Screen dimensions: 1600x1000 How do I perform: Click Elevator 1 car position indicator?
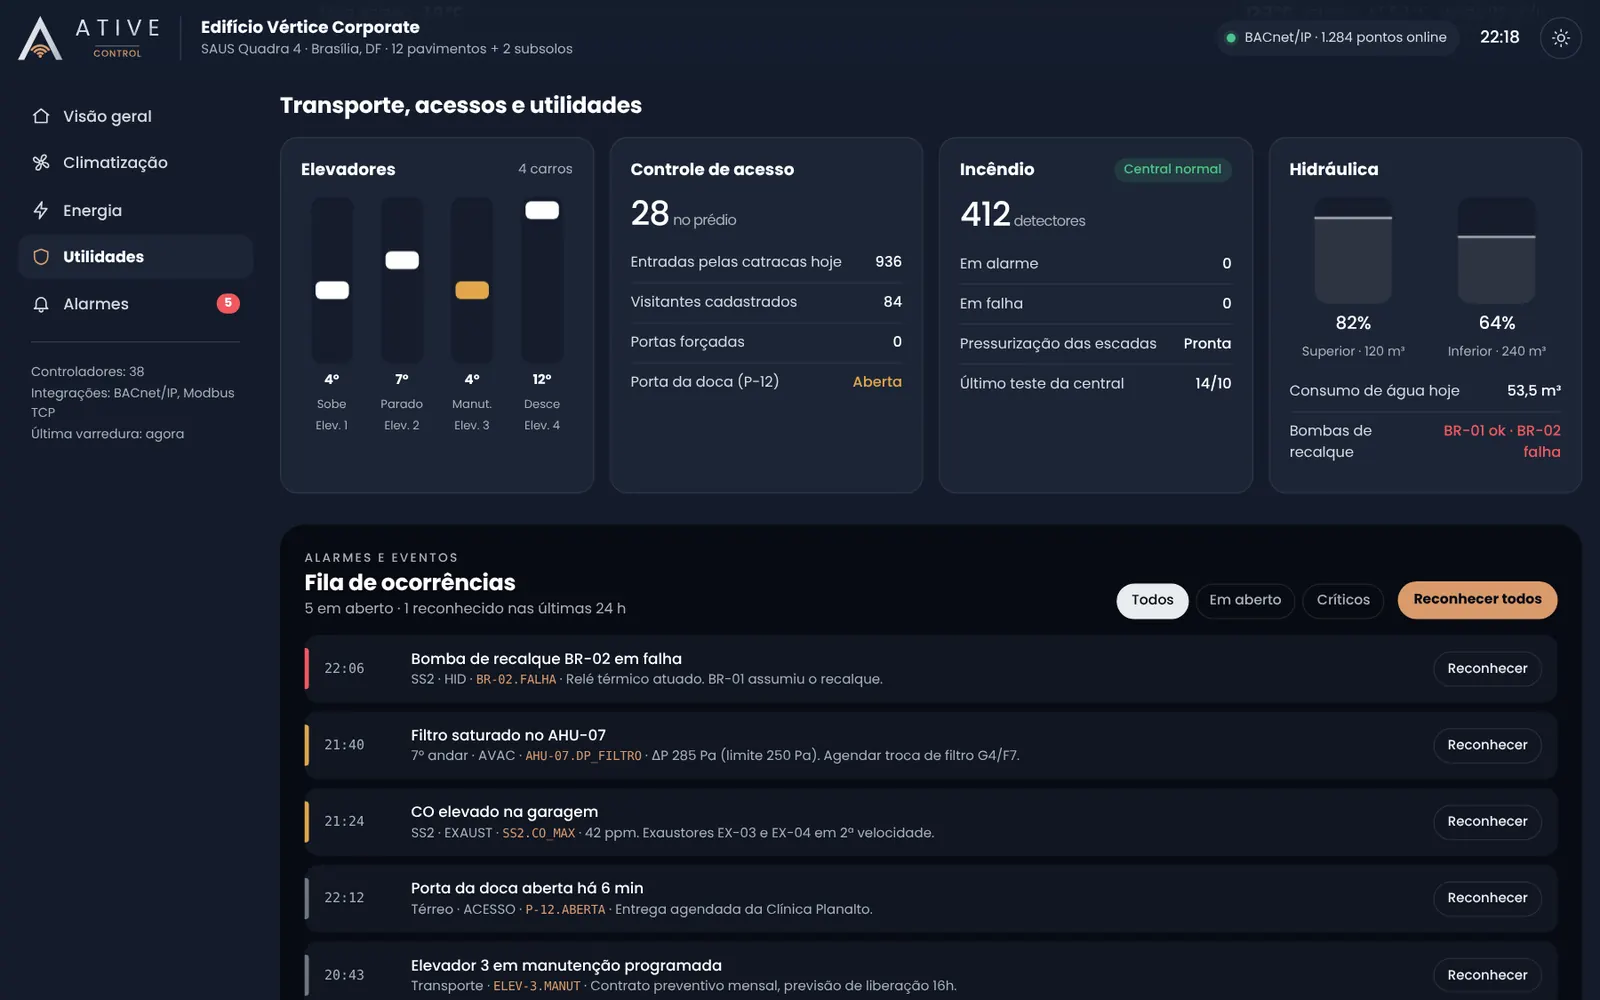(332, 290)
